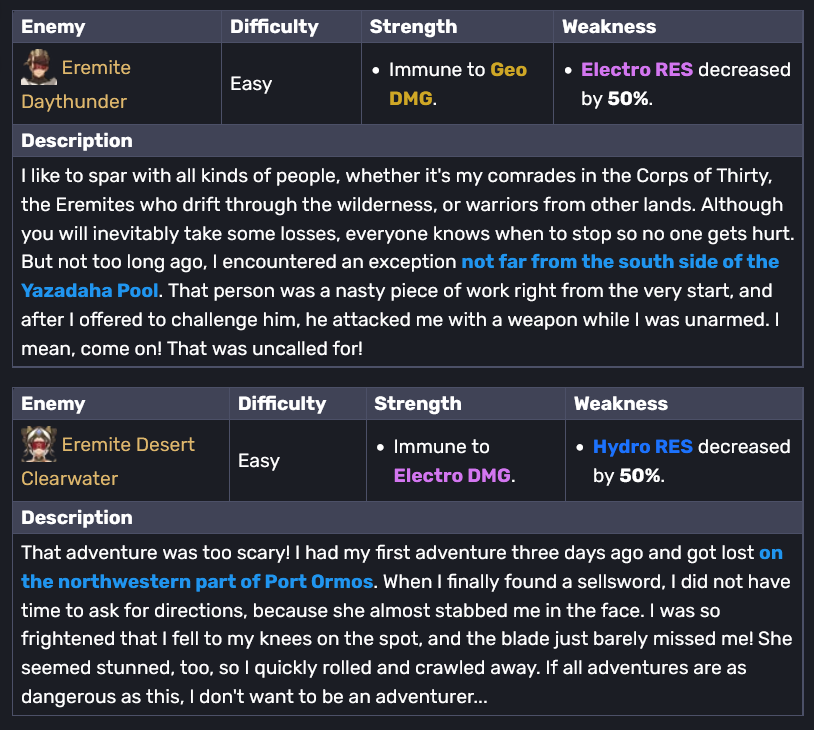Click the Easy difficulty cell for Eremite Daythunder
Screen dimensions: 814x730
click(x=252, y=84)
